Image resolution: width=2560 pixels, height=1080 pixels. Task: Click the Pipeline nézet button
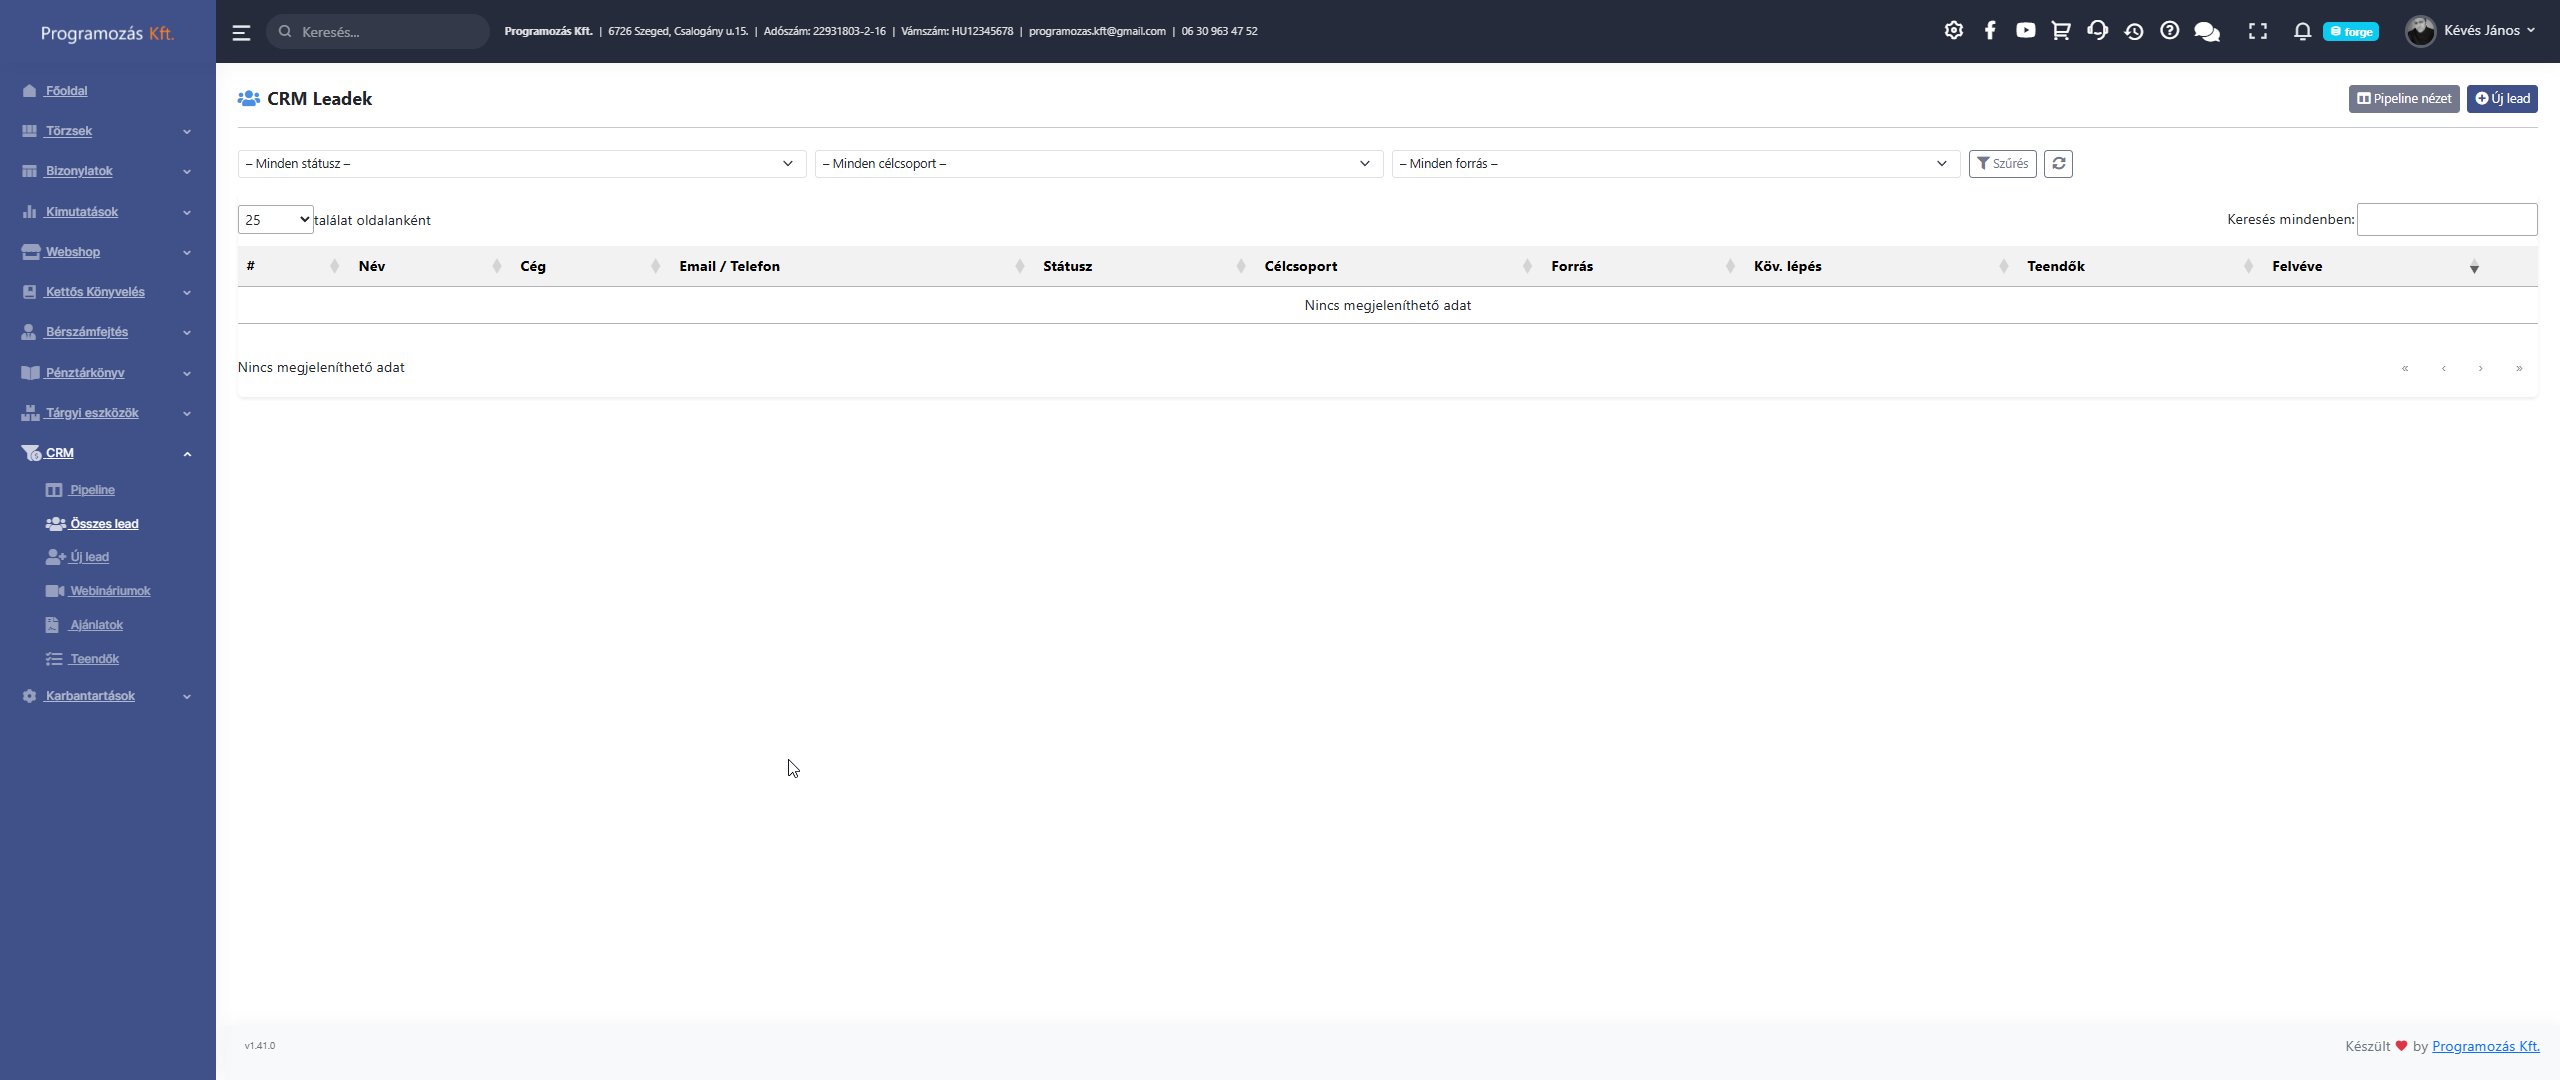pos(2404,98)
